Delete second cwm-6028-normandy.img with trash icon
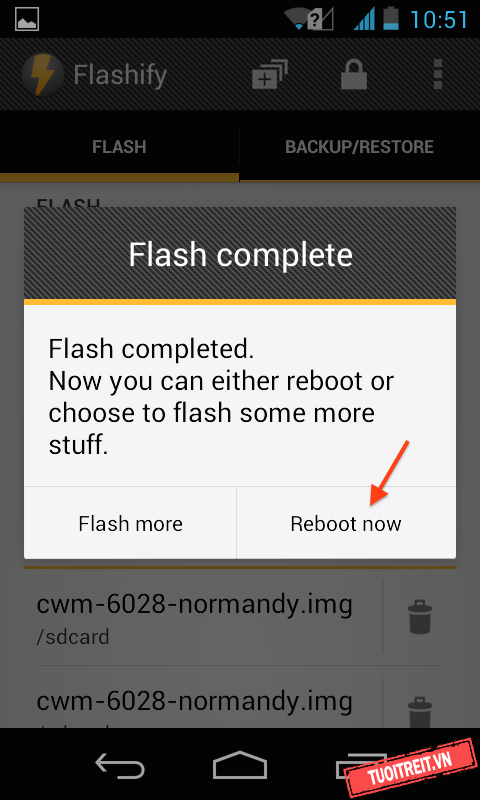The width and height of the screenshot is (480, 800). (420, 712)
